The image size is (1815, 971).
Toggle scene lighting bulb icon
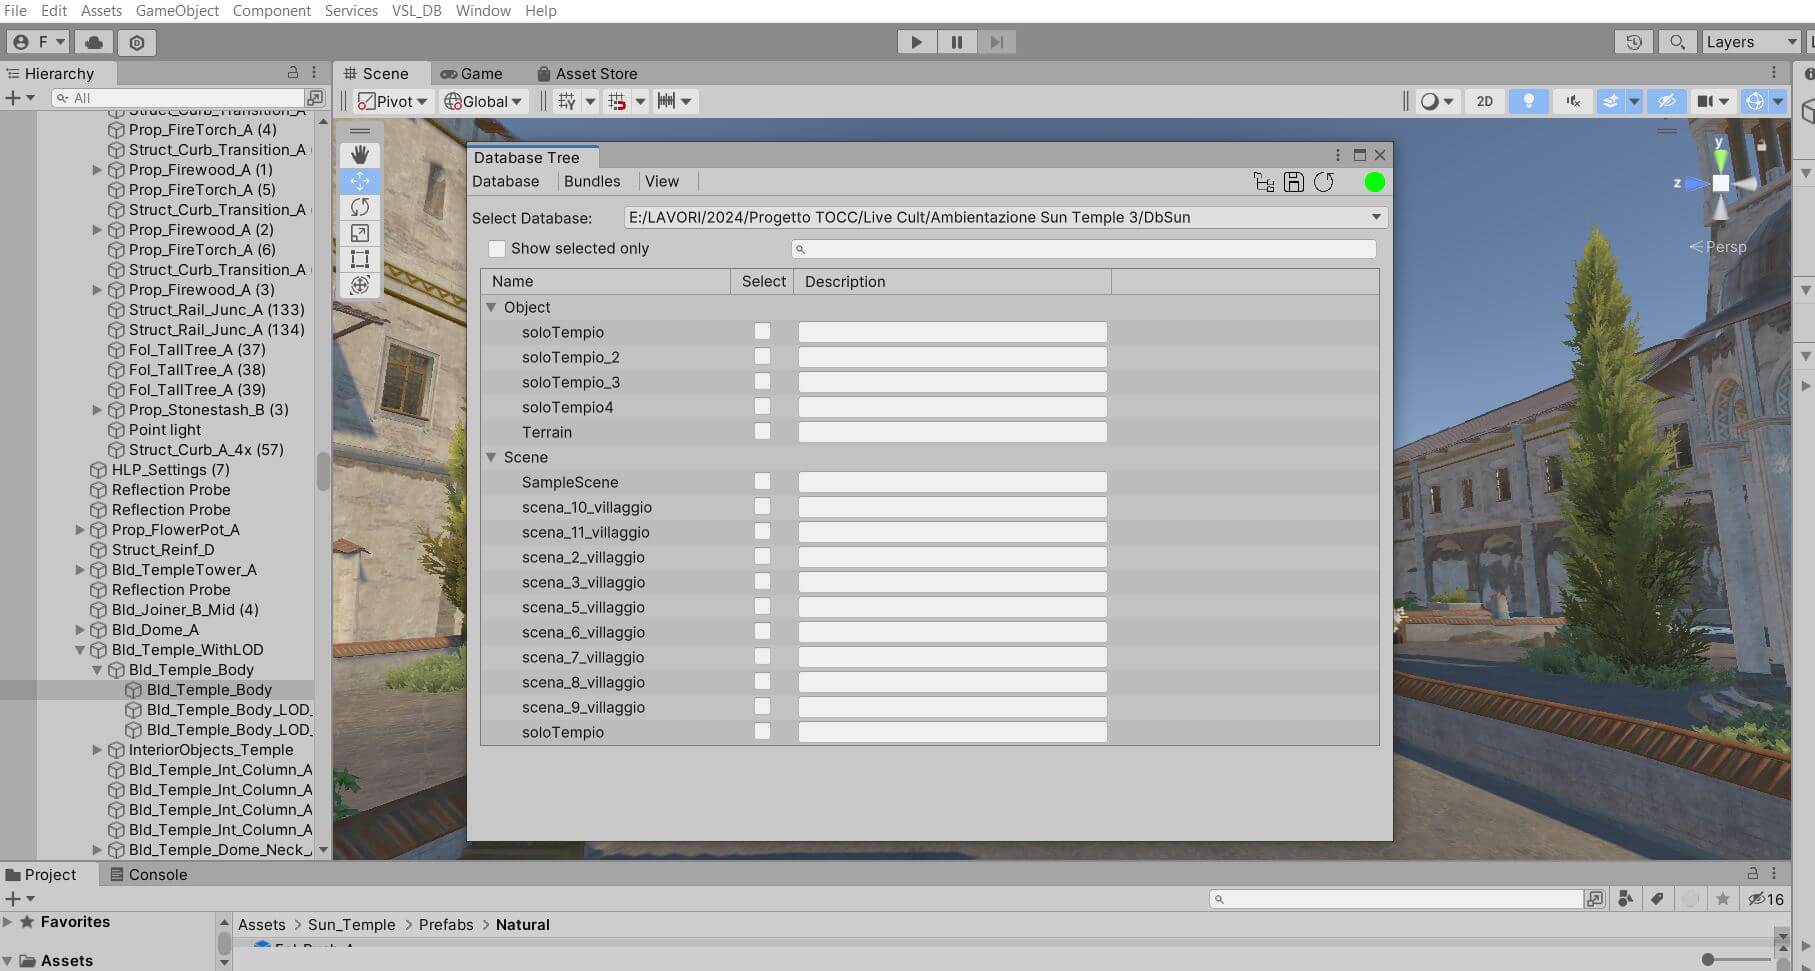pyautogui.click(x=1528, y=101)
